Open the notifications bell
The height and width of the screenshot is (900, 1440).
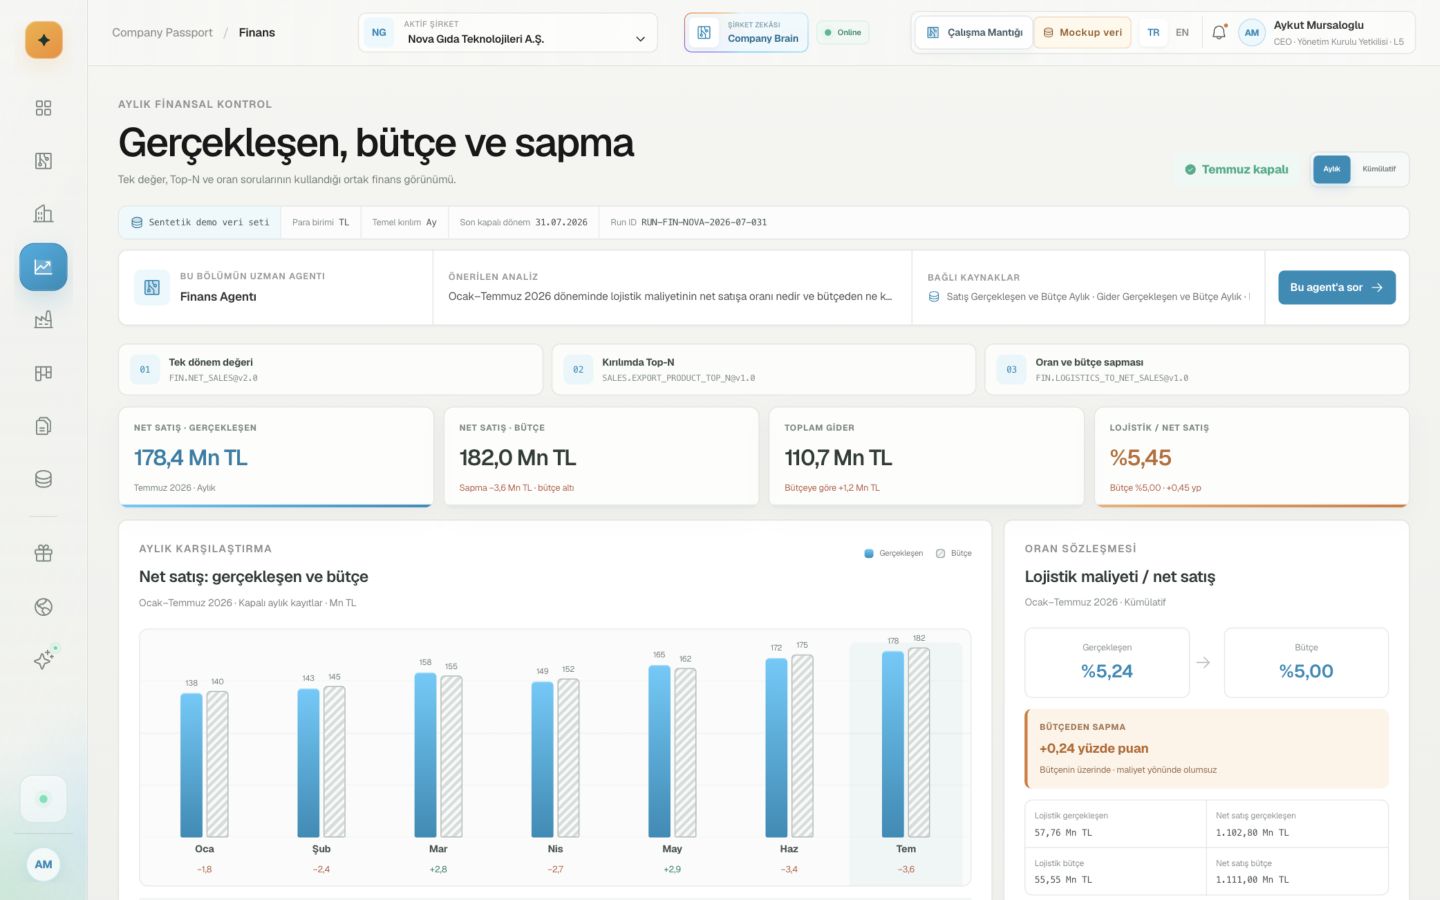[x=1219, y=32]
